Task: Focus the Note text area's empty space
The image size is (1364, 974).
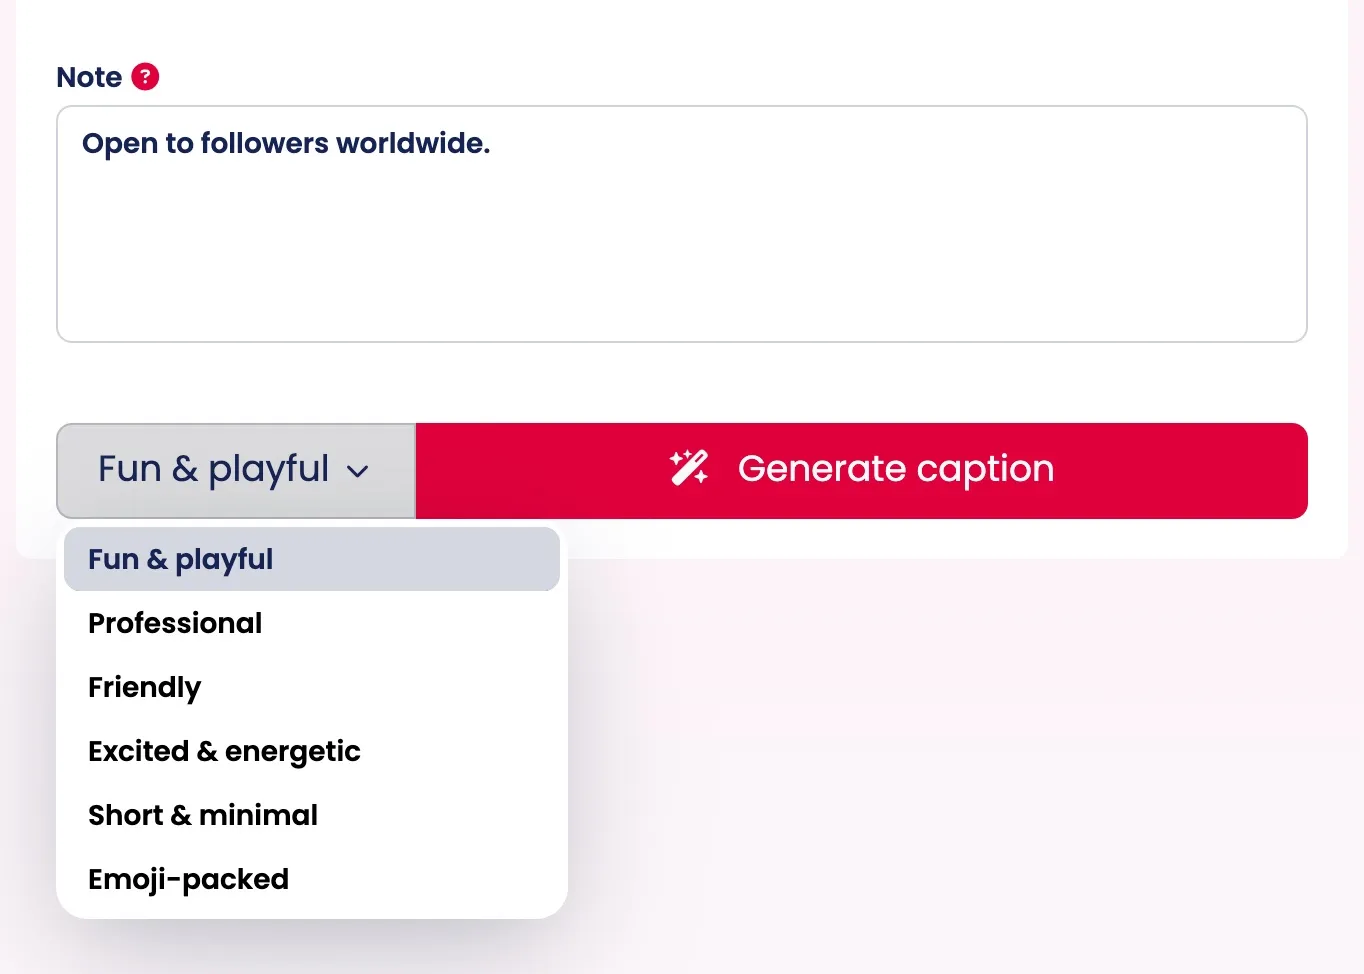Action: point(682,250)
